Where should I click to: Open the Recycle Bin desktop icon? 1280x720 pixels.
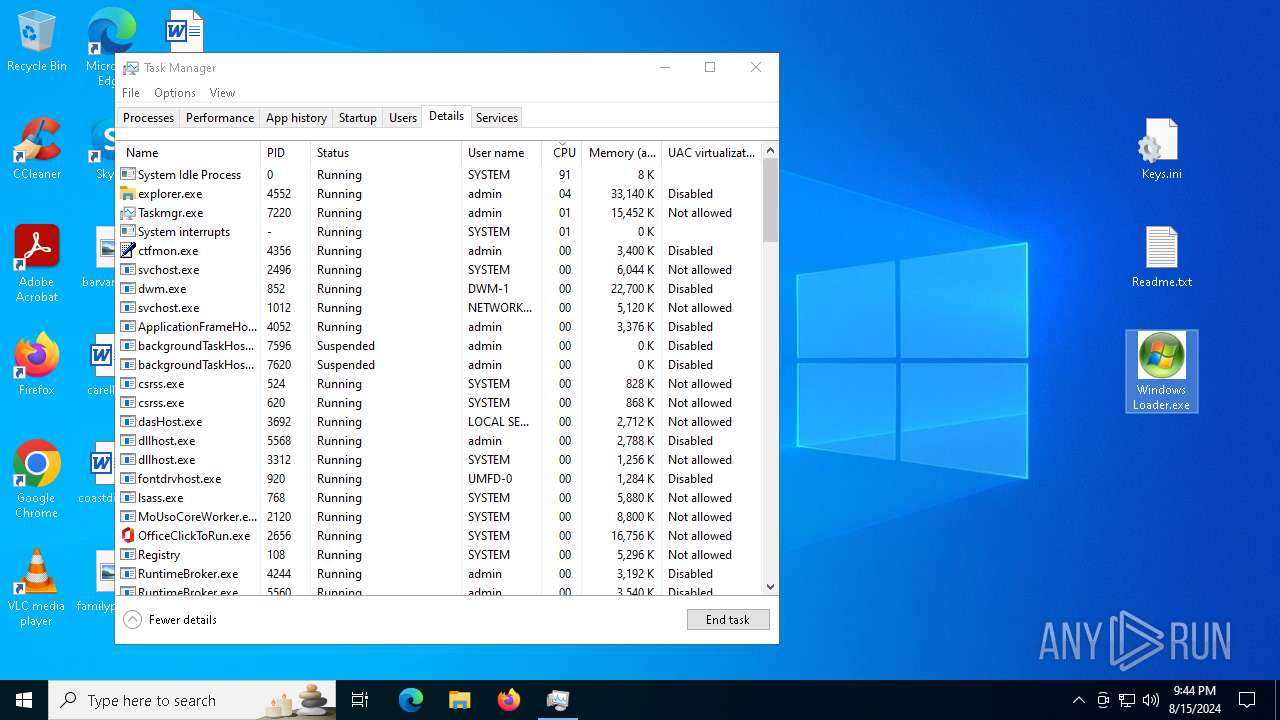coord(36,41)
